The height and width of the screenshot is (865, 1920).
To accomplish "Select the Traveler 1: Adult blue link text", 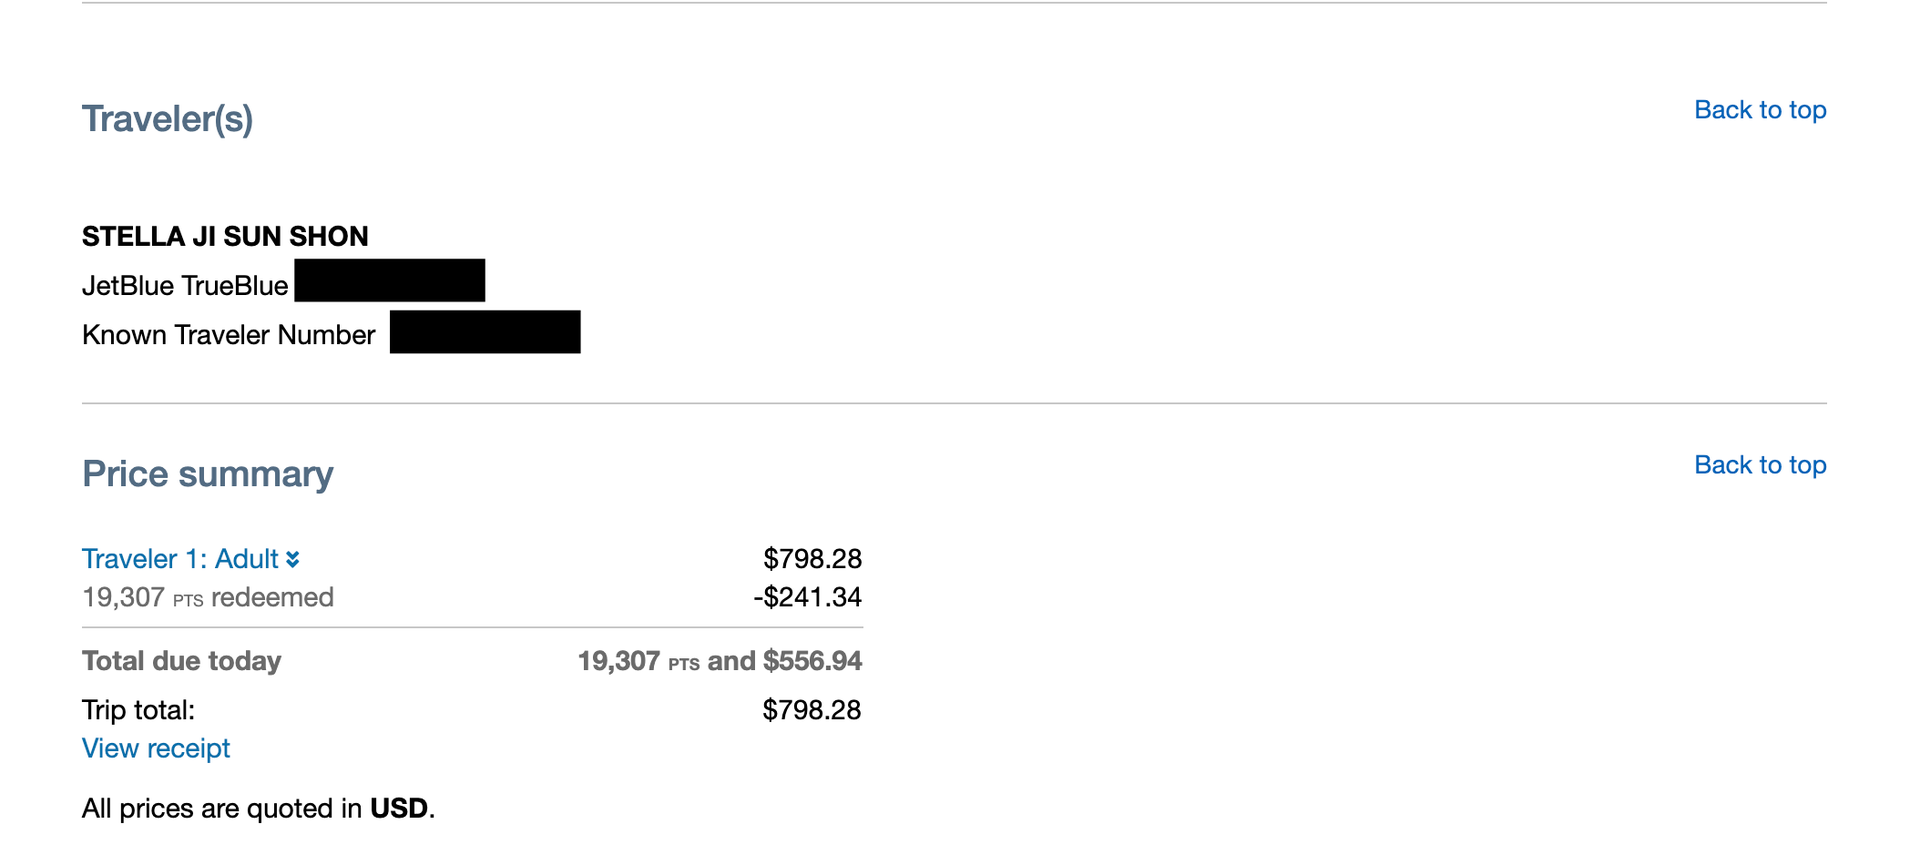I will click(180, 559).
